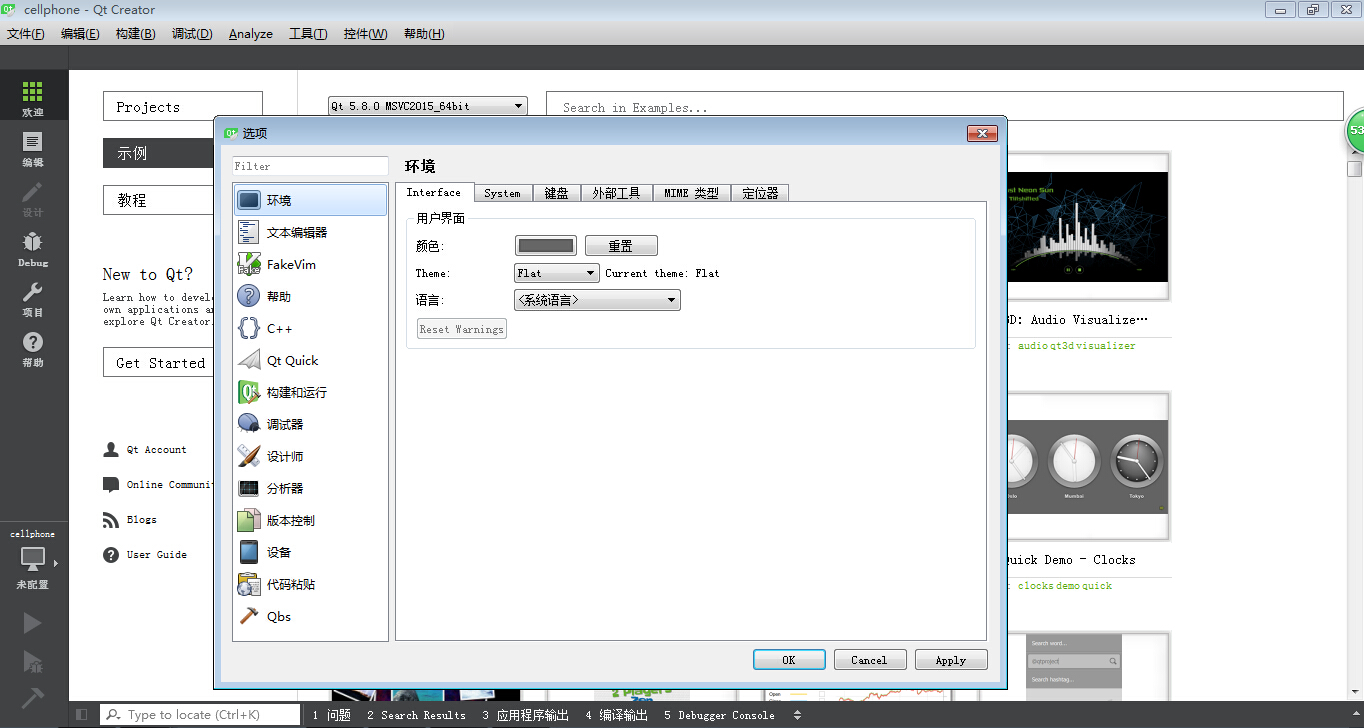Switch to Debug mode in left sidebar
Screen dimensions: 1364x728
pyautogui.click(x=33, y=249)
